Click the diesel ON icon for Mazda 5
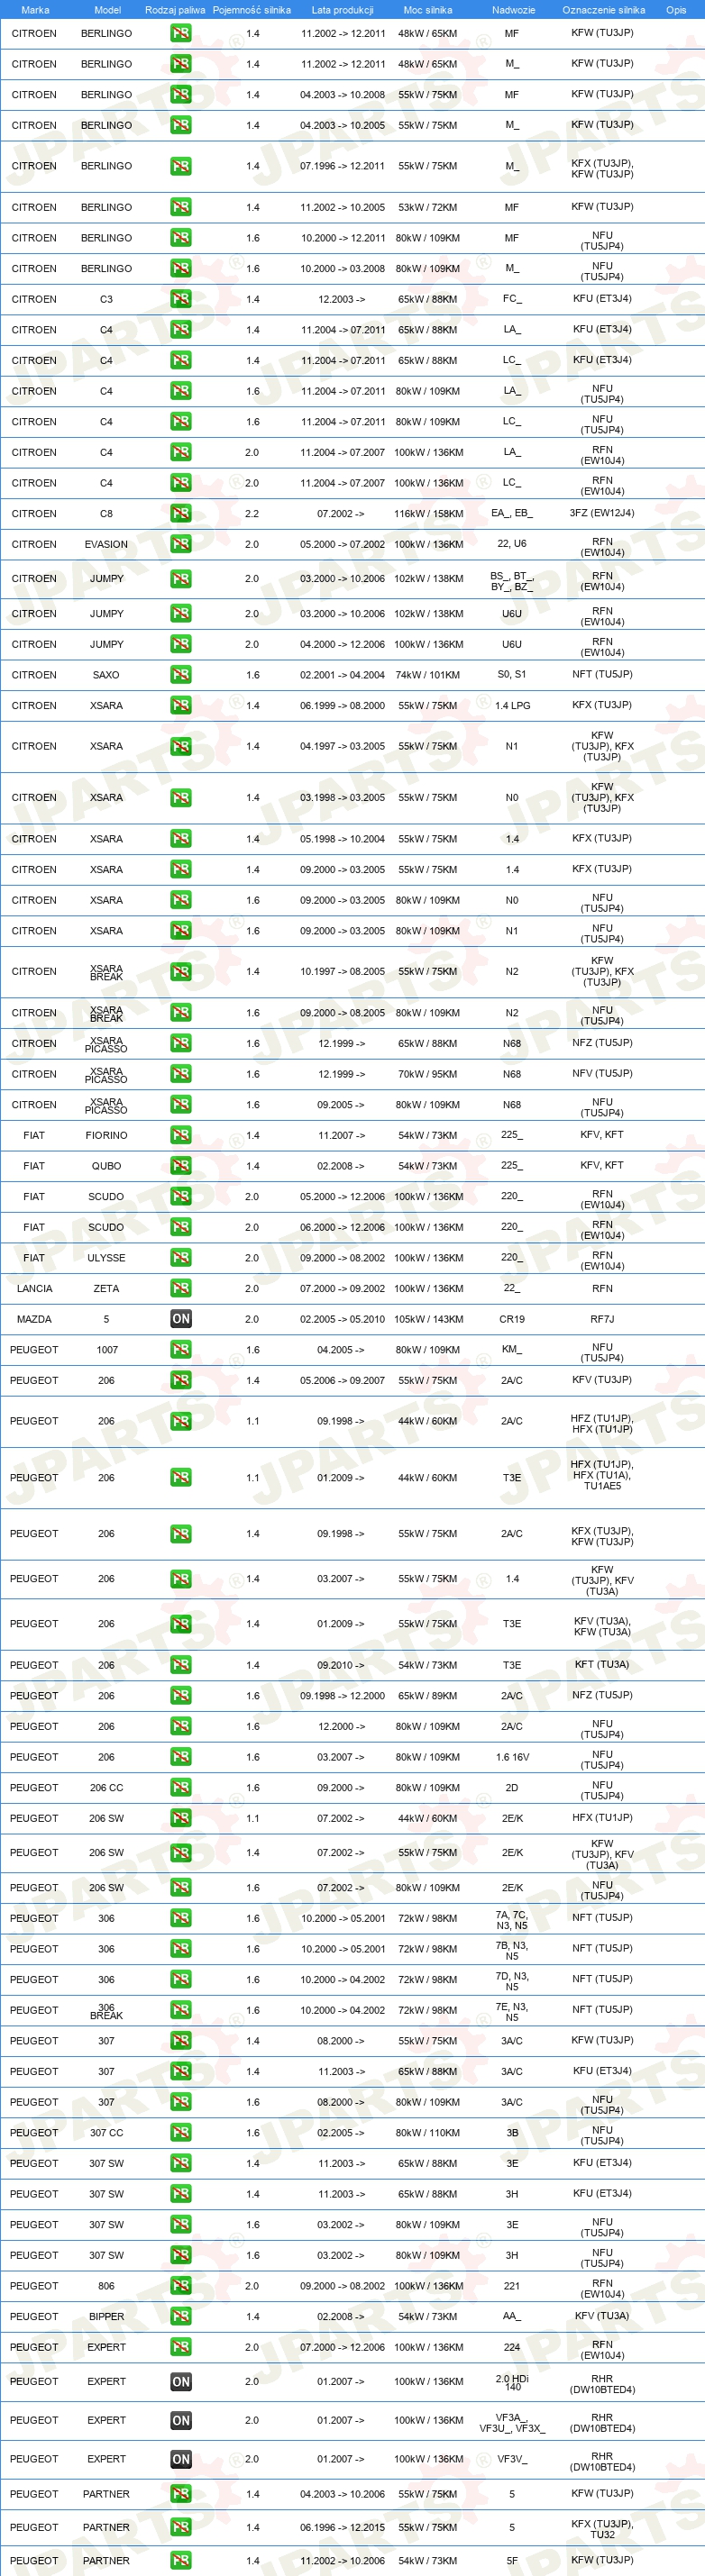The image size is (705, 2576). pos(181,1319)
